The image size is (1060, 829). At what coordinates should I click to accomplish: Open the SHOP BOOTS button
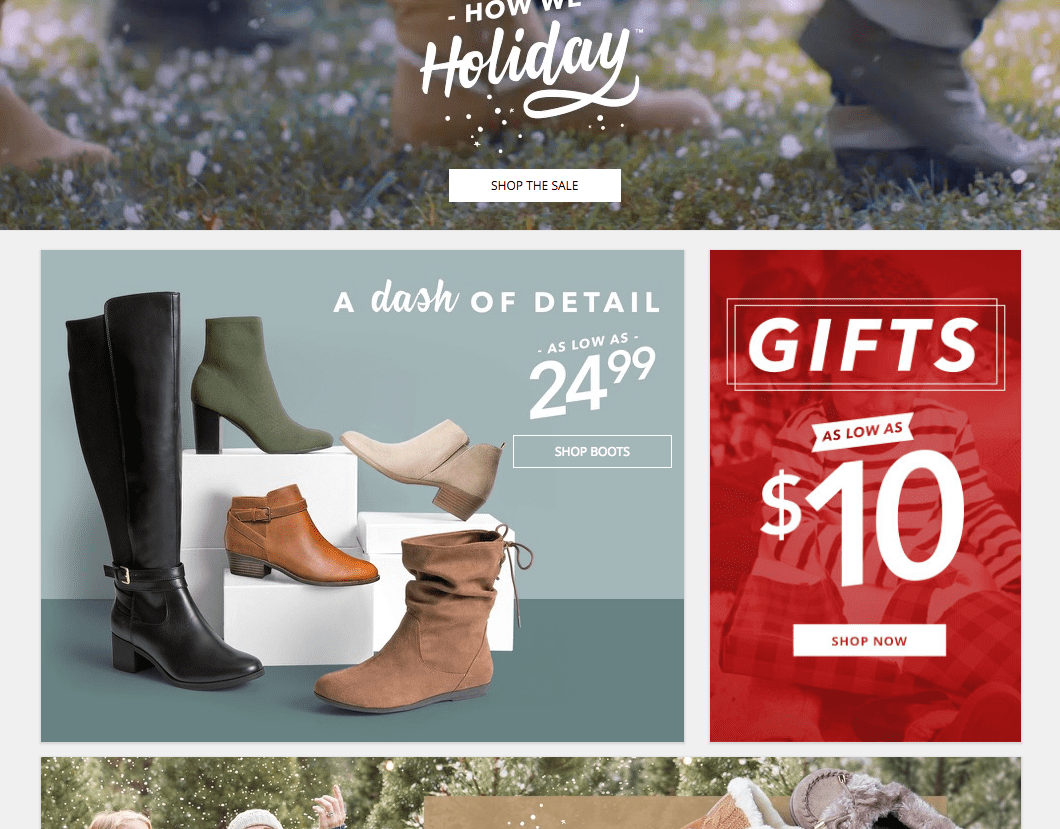tap(592, 451)
